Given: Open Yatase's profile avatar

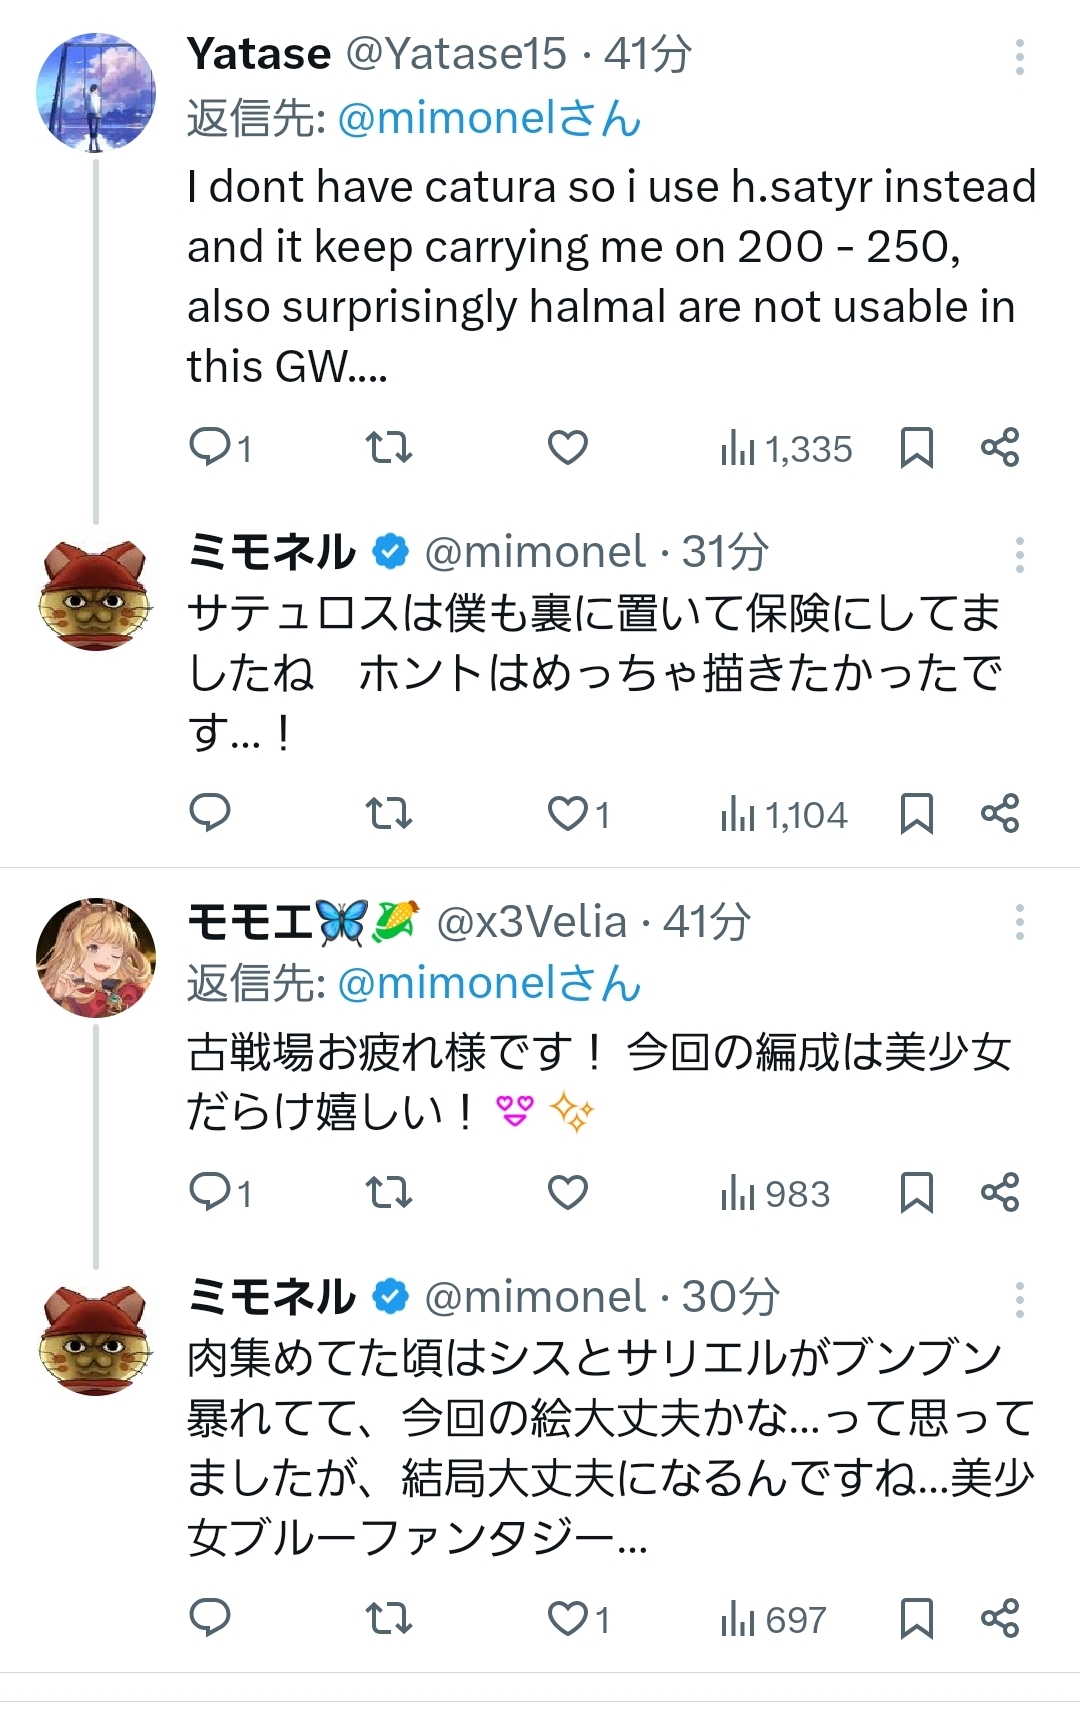Looking at the screenshot, I should [x=96, y=92].
